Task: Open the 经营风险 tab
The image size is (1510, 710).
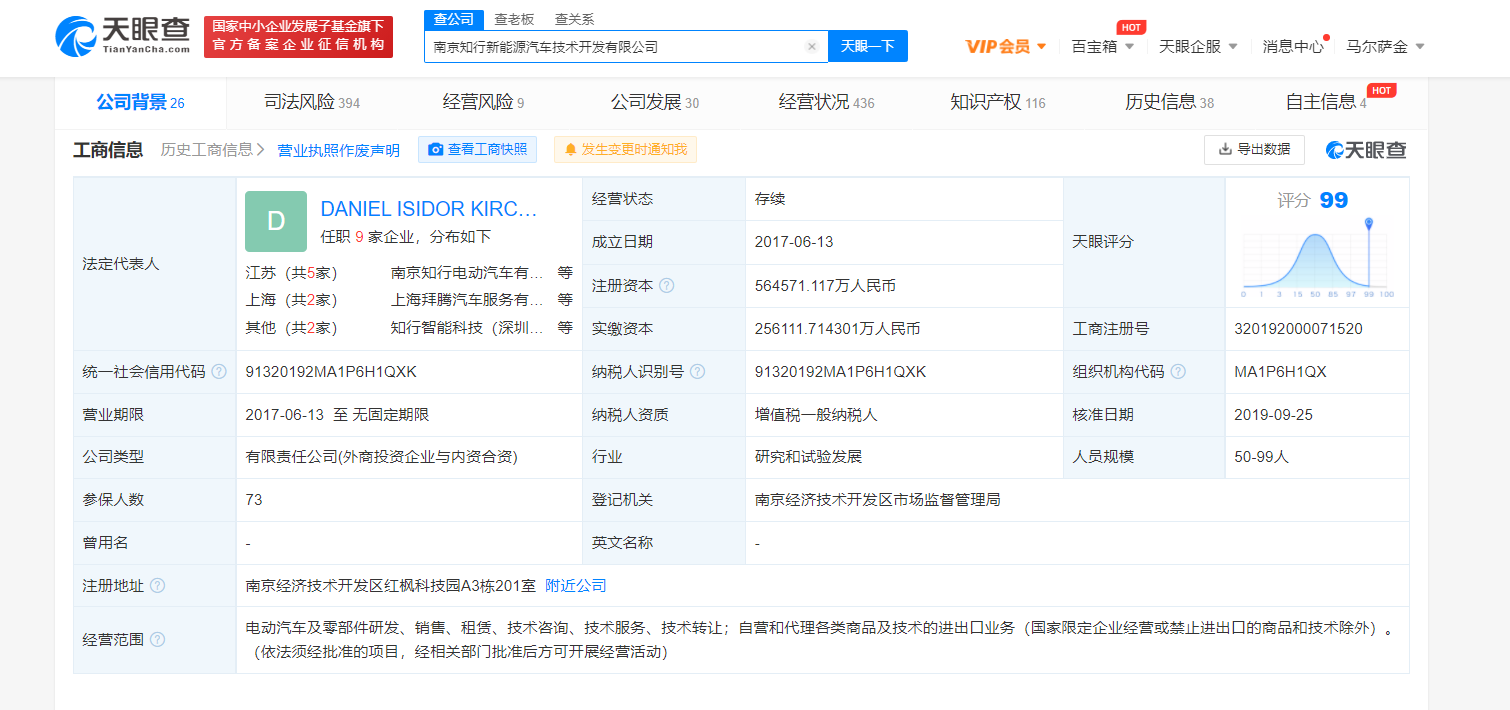Action: [x=483, y=102]
